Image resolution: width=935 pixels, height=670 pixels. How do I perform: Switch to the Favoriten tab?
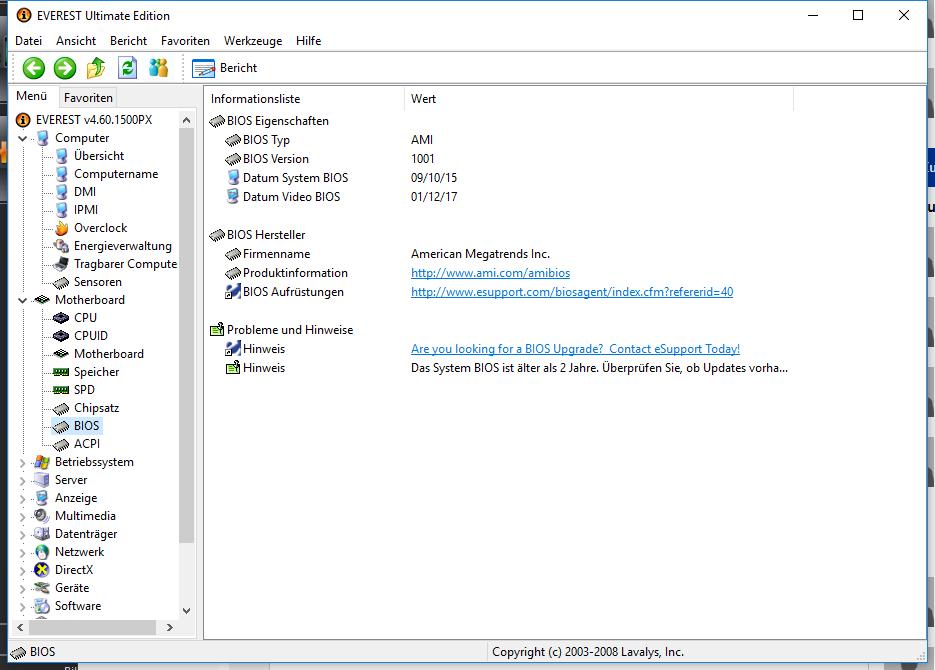pos(88,98)
